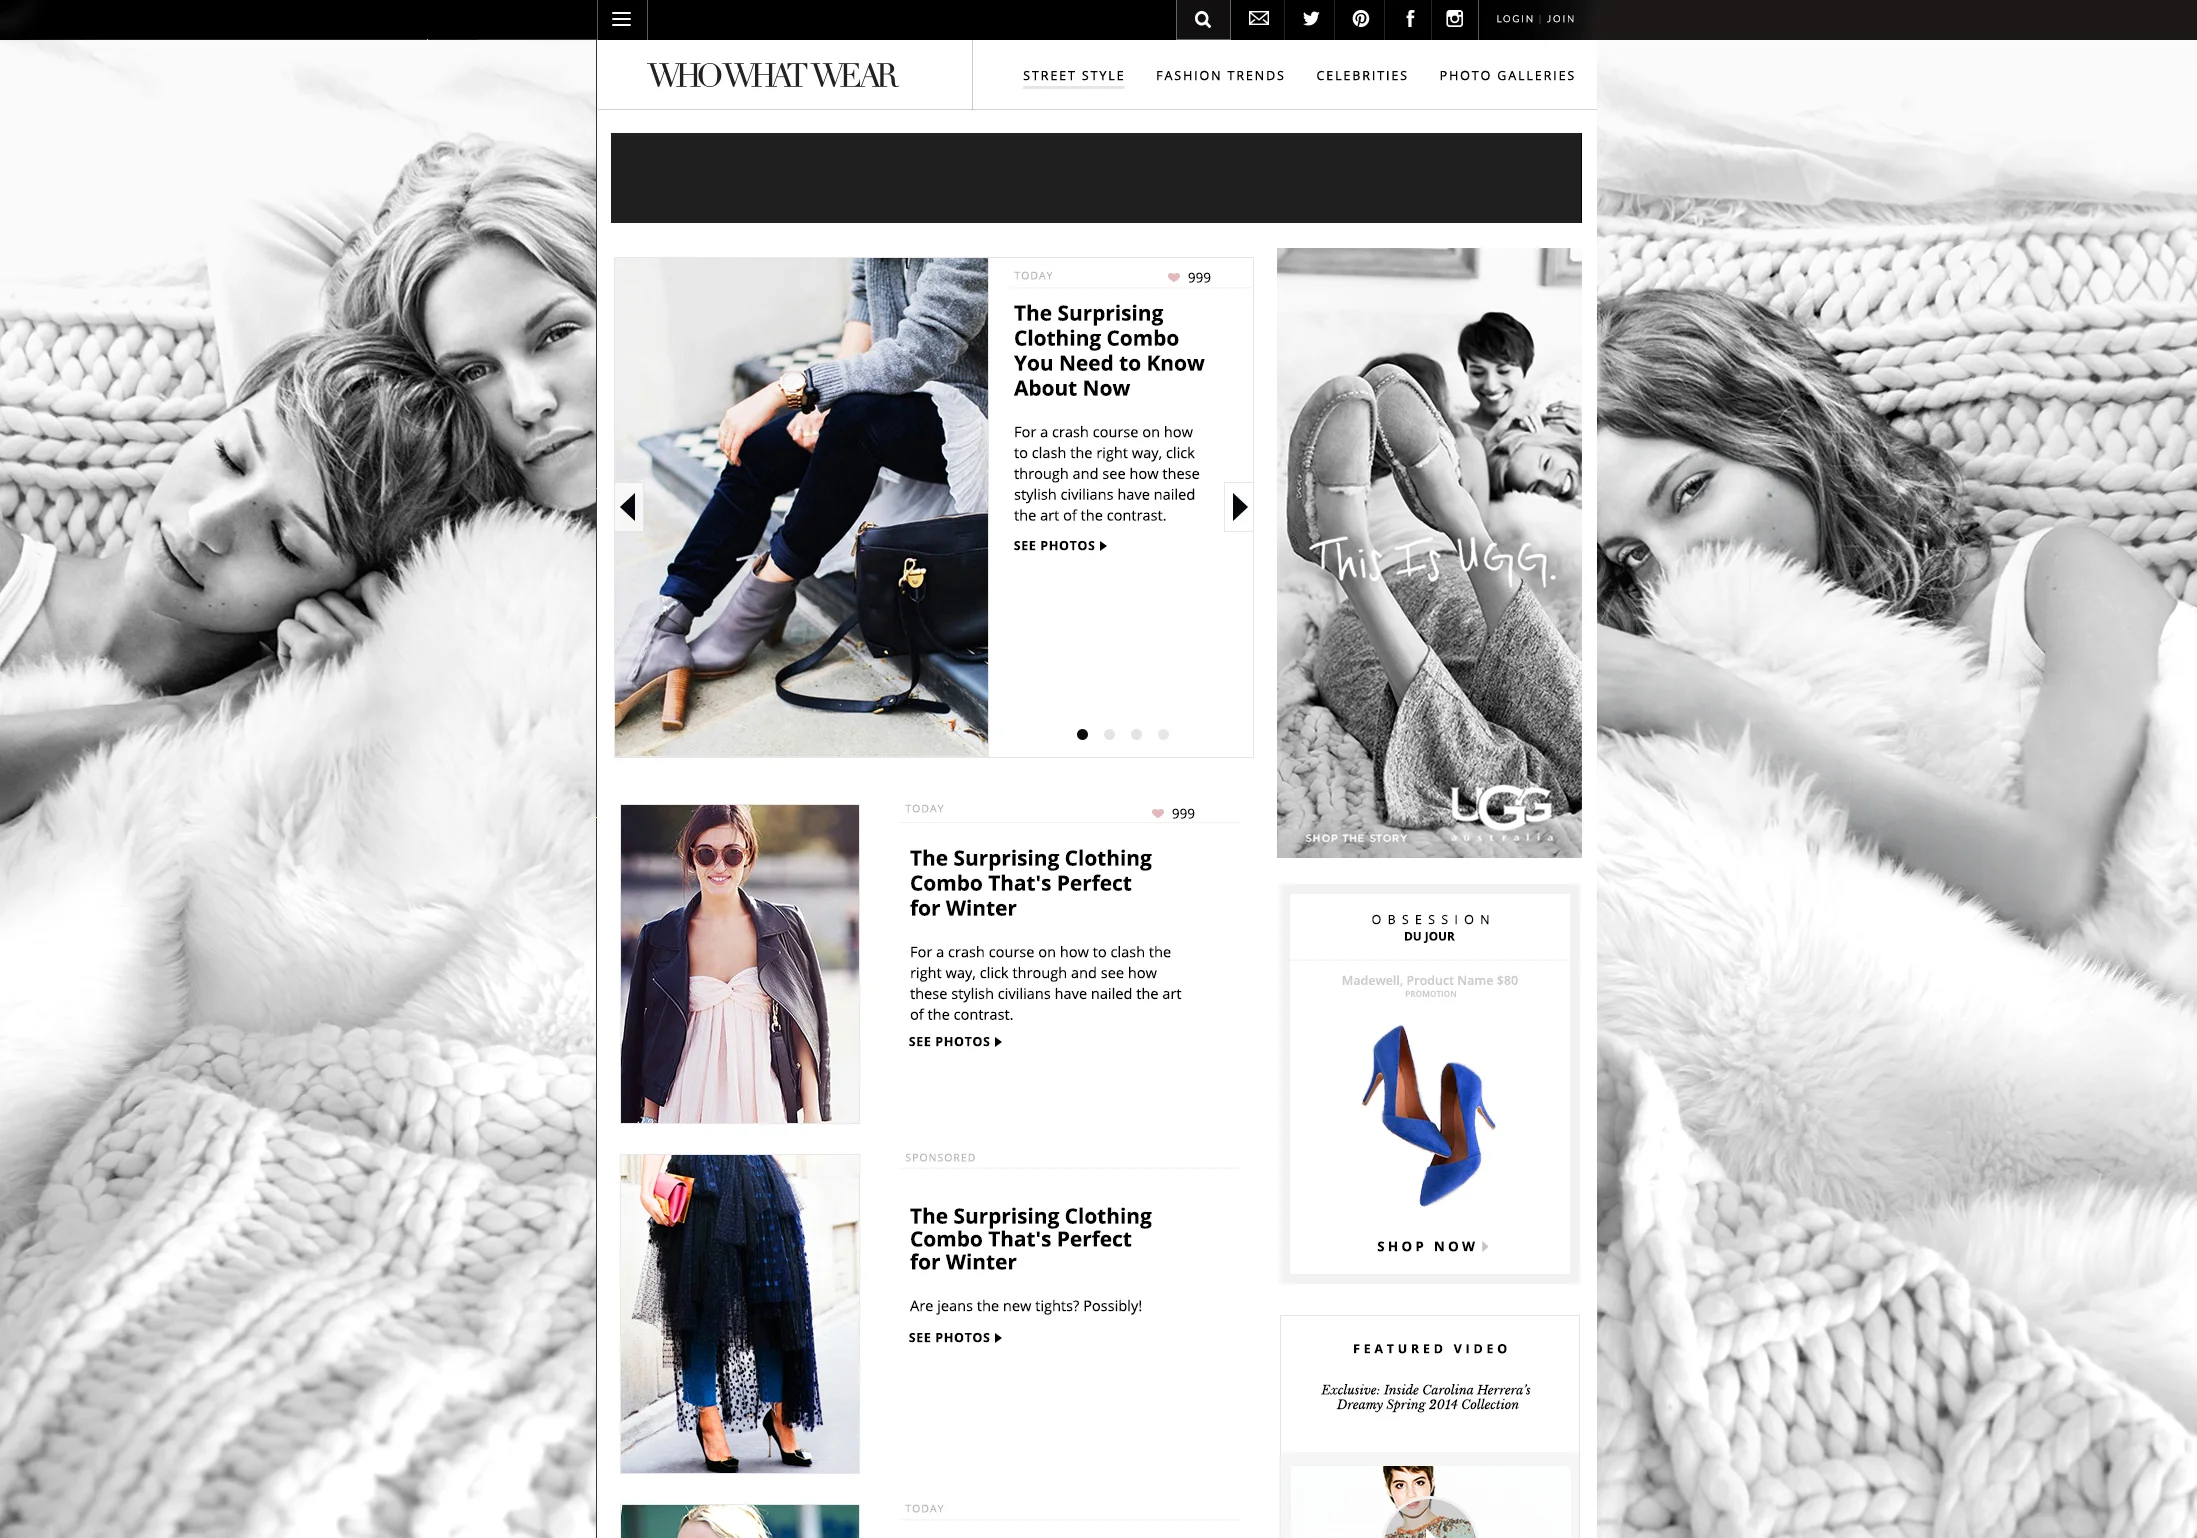This screenshot has width=2197, height=1538.
Task: Open Fashion Trends section
Action: point(1220,76)
